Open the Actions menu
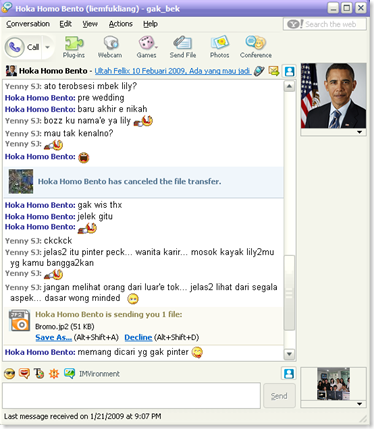374x429 pixels. point(121,24)
